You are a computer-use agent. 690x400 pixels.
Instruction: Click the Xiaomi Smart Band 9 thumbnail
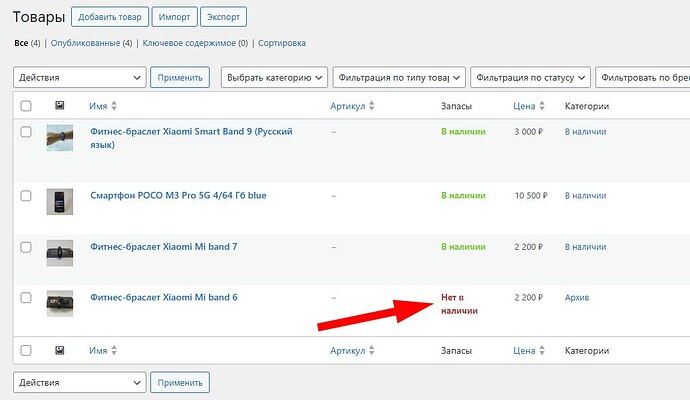click(60, 138)
